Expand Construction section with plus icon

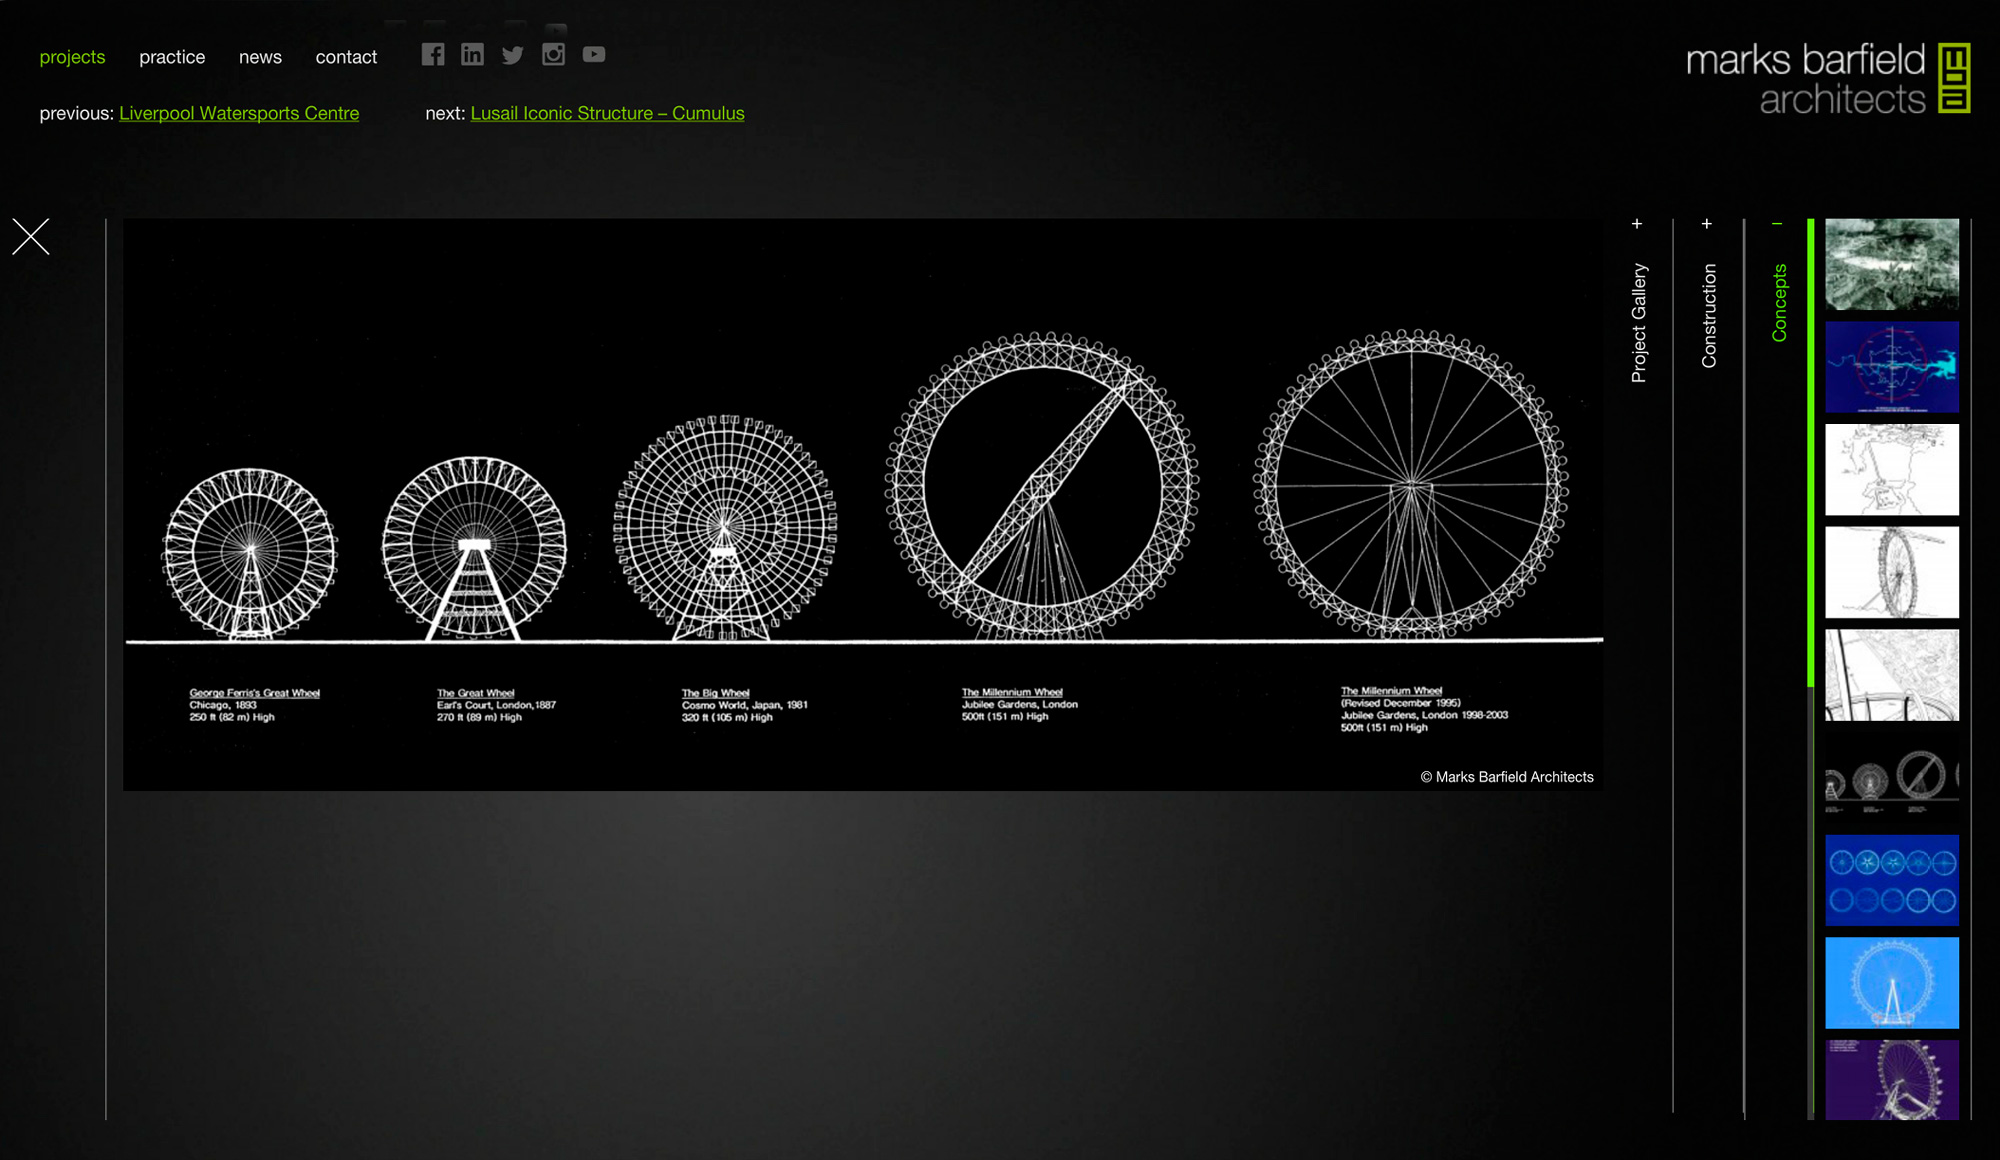(1707, 224)
